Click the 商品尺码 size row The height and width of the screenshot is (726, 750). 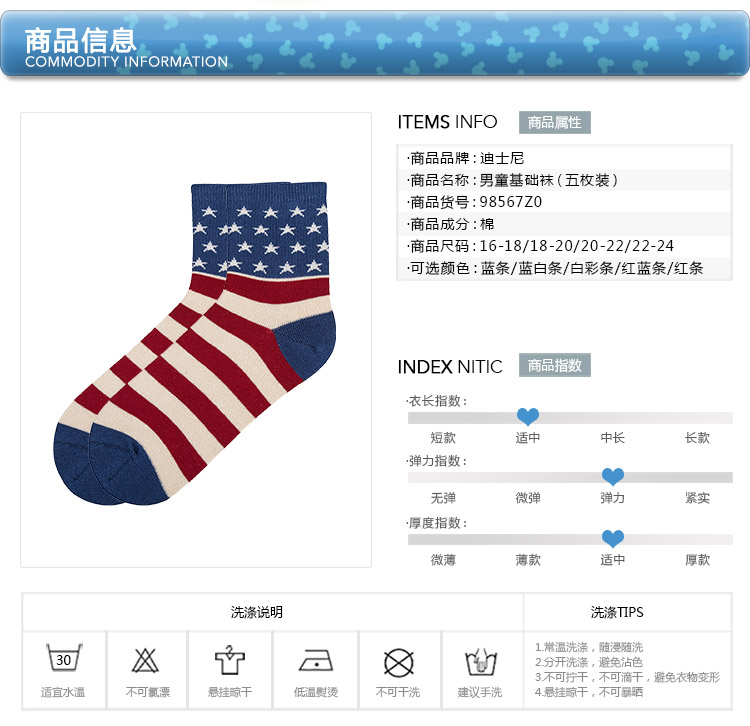pos(564,246)
